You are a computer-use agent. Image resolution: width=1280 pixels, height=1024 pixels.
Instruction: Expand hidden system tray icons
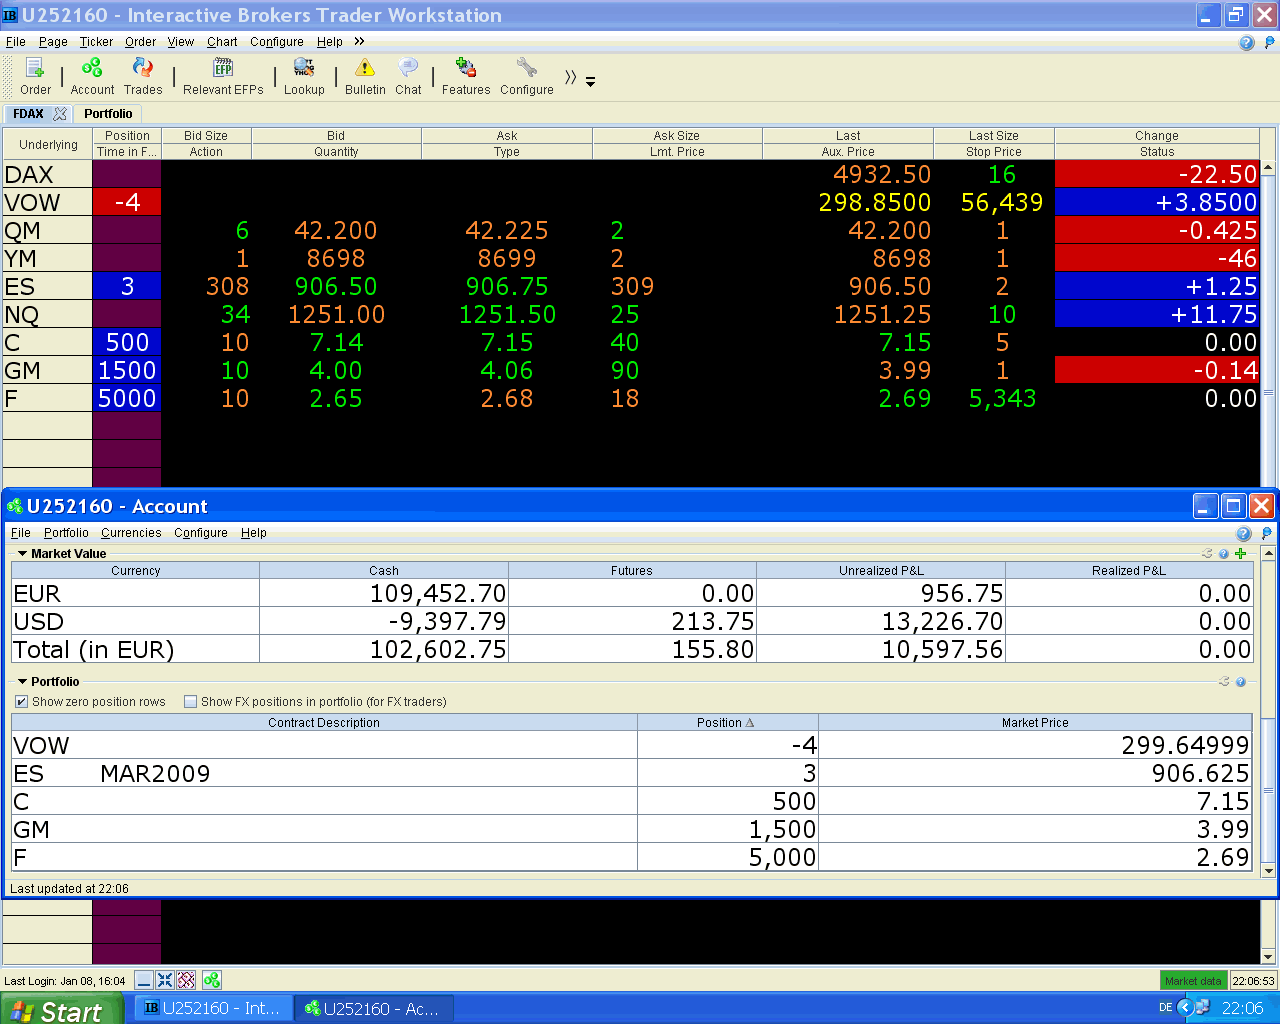tap(1186, 1008)
